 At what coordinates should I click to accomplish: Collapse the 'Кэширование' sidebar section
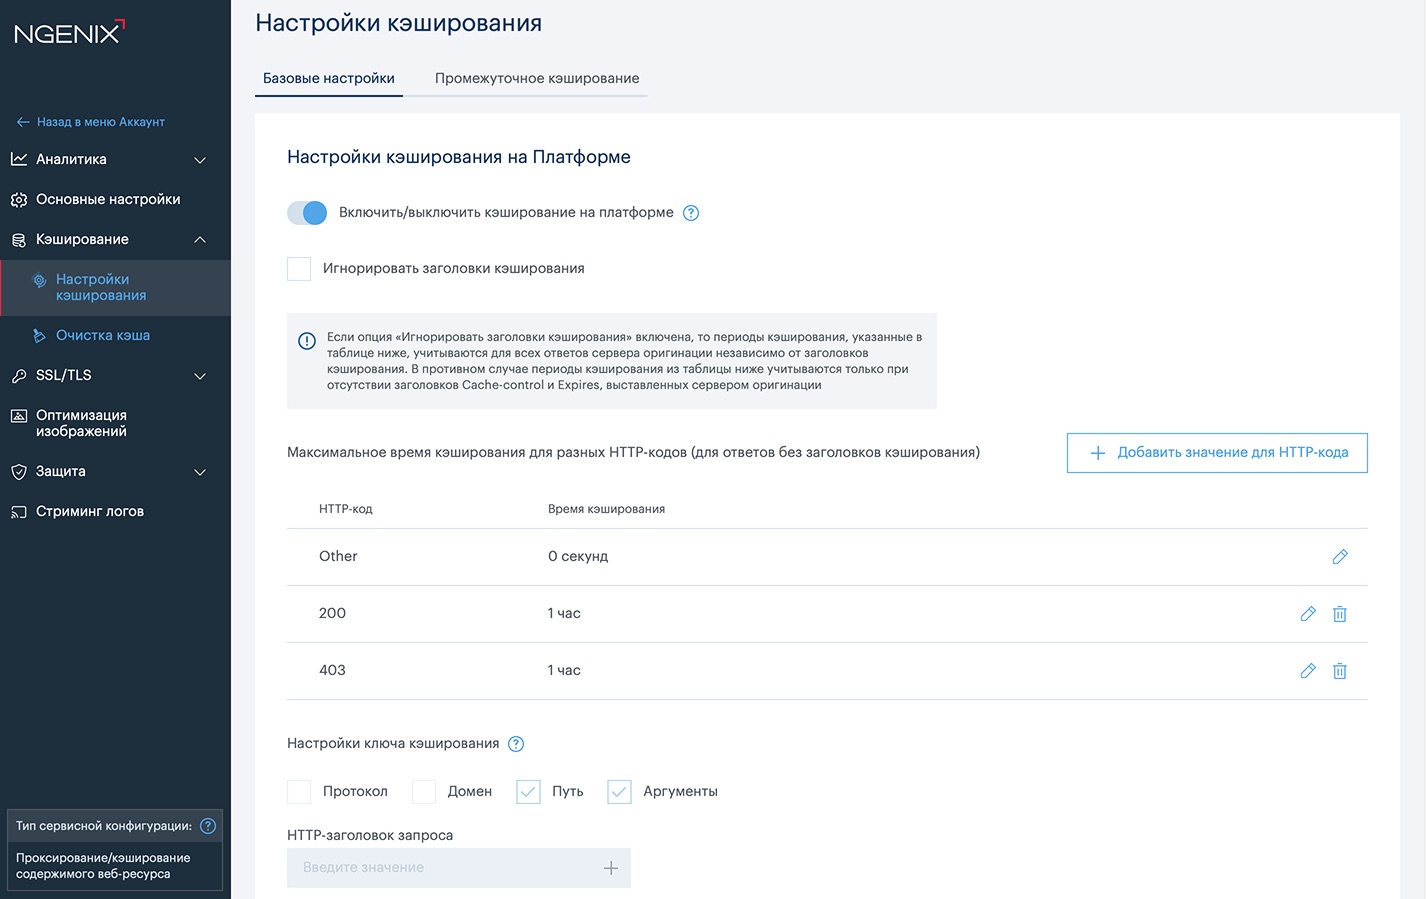pyautogui.click(x=110, y=240)
